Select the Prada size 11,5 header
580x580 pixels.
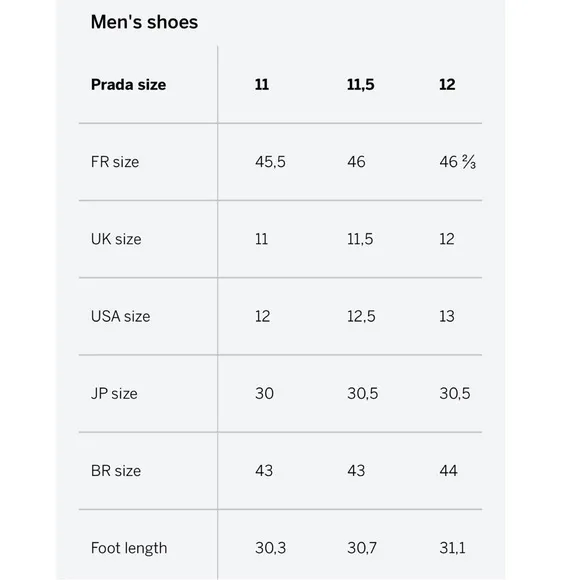click(361, 85)
